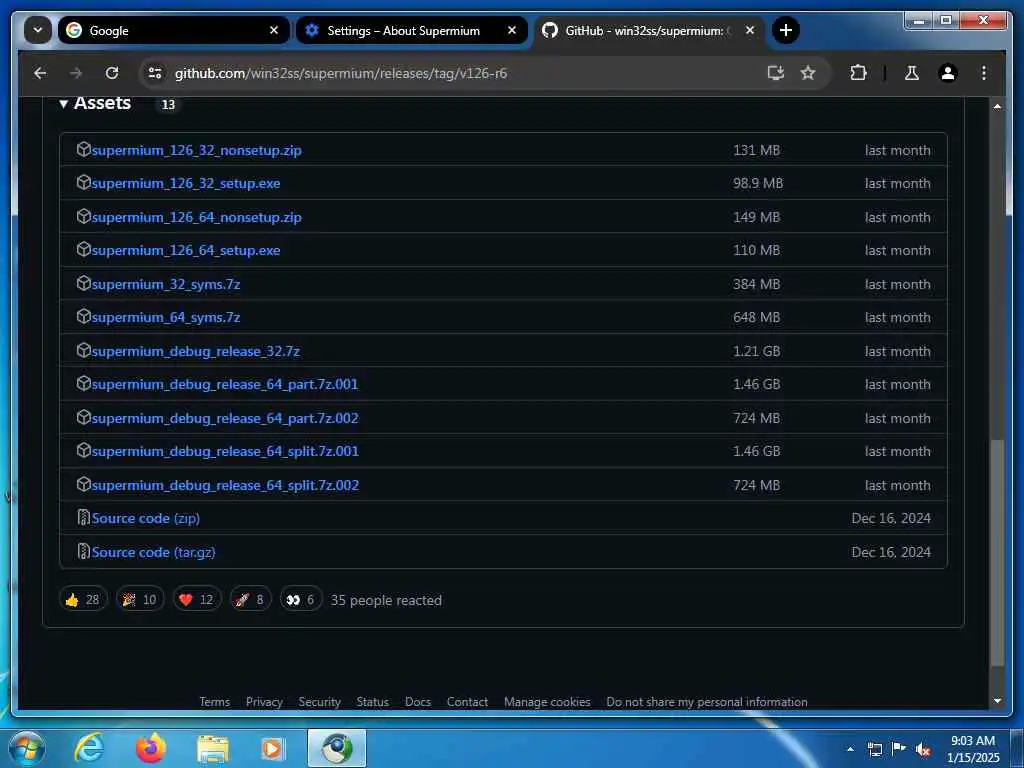
Task: Close the Google tab
Action: (274, 30)
